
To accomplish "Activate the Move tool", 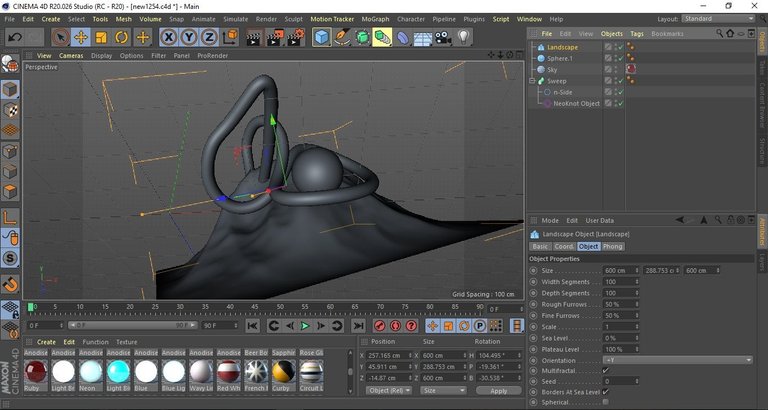I will coord(81,38).
